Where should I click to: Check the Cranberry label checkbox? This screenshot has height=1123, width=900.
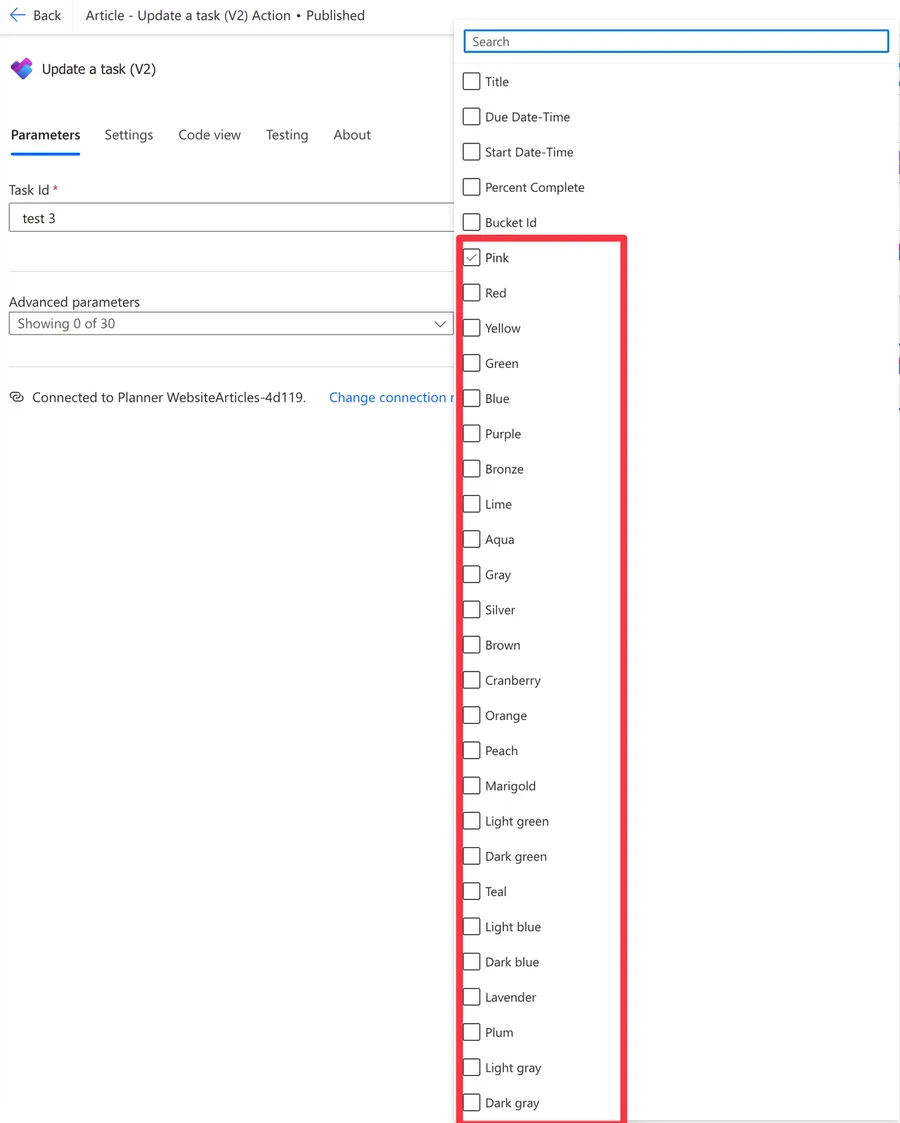(x=472, y=680)
